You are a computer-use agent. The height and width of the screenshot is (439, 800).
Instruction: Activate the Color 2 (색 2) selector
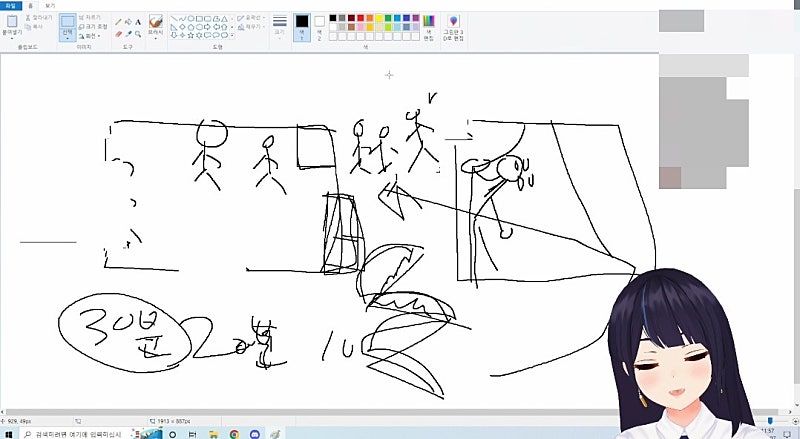pos(319,27)
